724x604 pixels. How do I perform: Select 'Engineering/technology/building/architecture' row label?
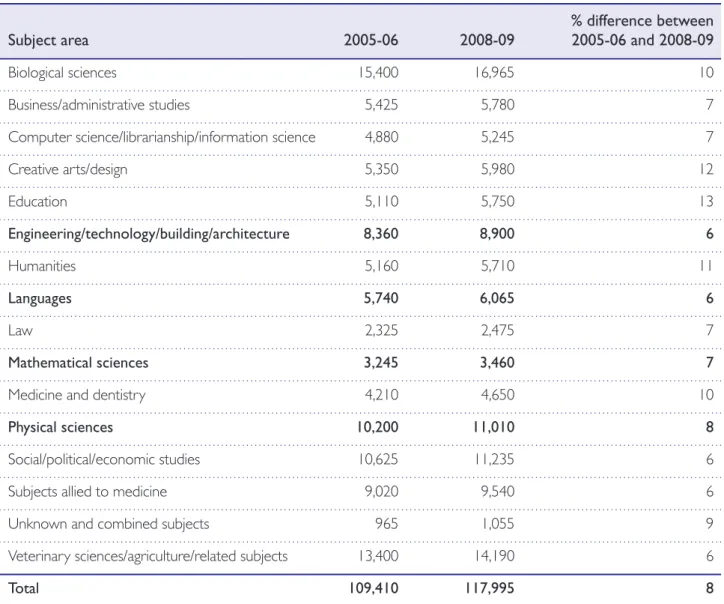click(x=149, y=234)
